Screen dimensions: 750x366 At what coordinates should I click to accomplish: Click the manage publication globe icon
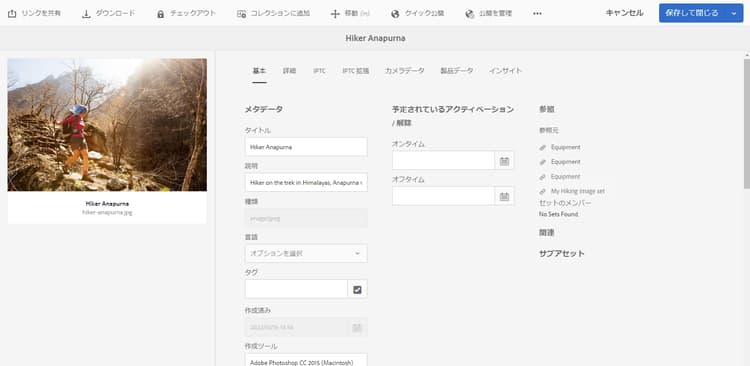click(470, 14)
